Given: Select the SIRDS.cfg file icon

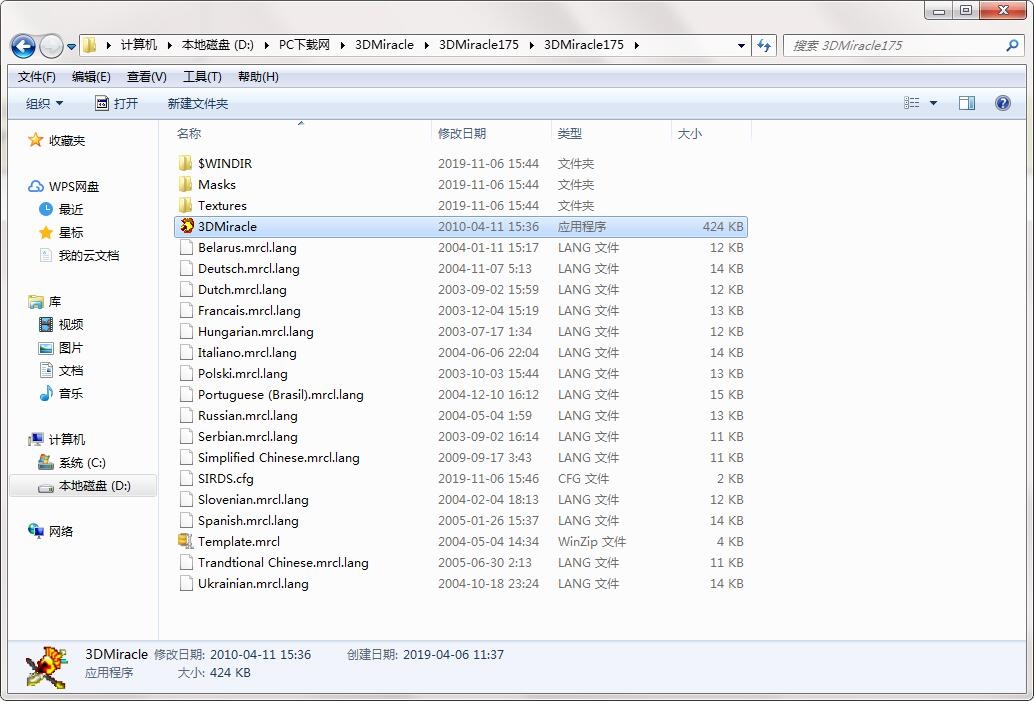Looking at the screenshot, I should tap(186, 479).
